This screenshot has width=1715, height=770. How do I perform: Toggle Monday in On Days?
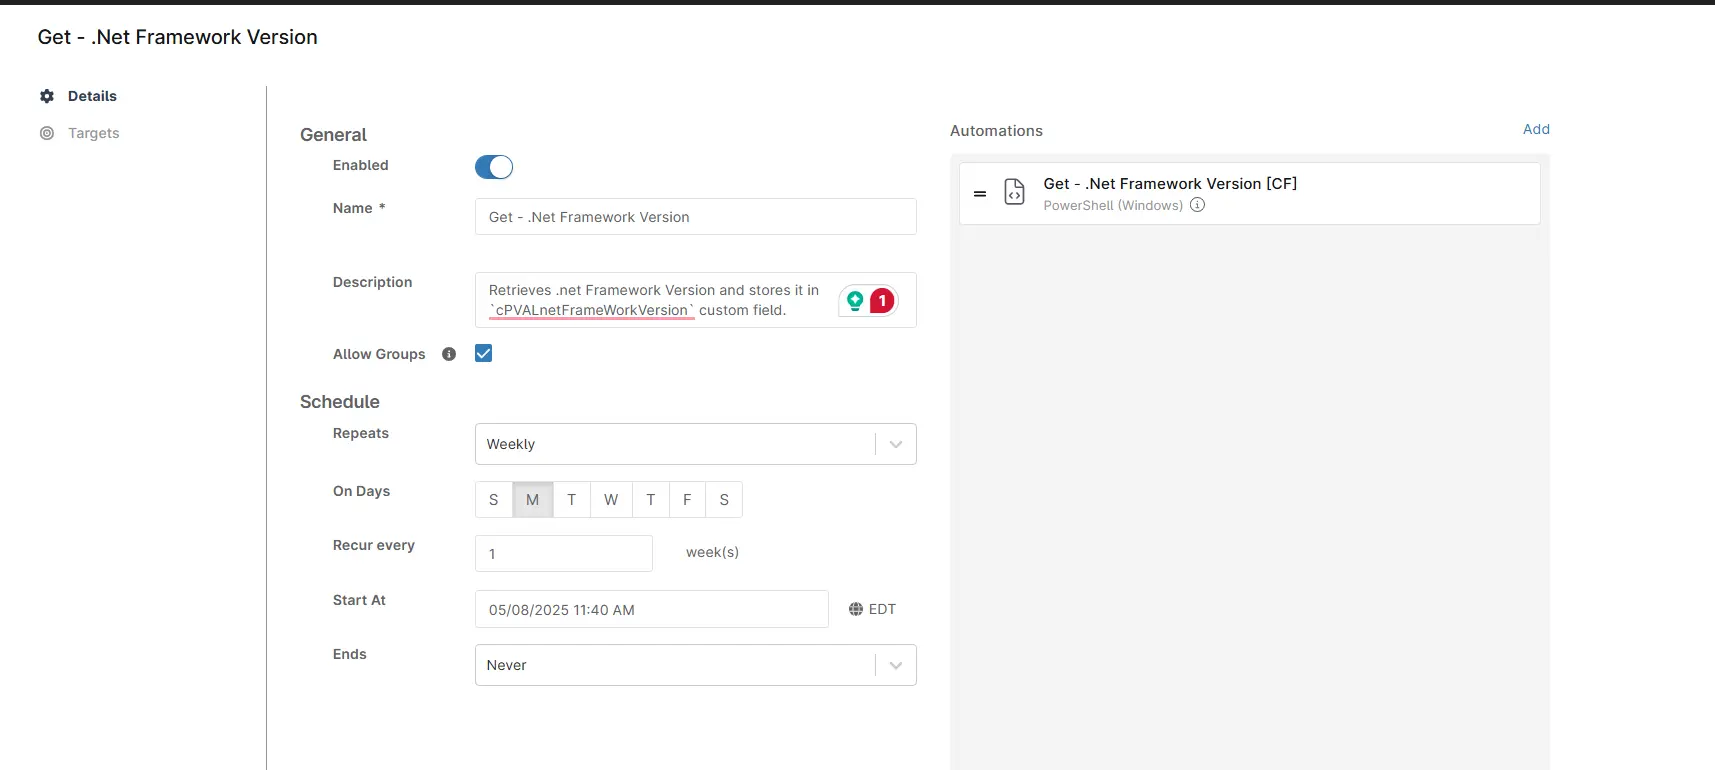pyautogui.click(x=533, y=500)
